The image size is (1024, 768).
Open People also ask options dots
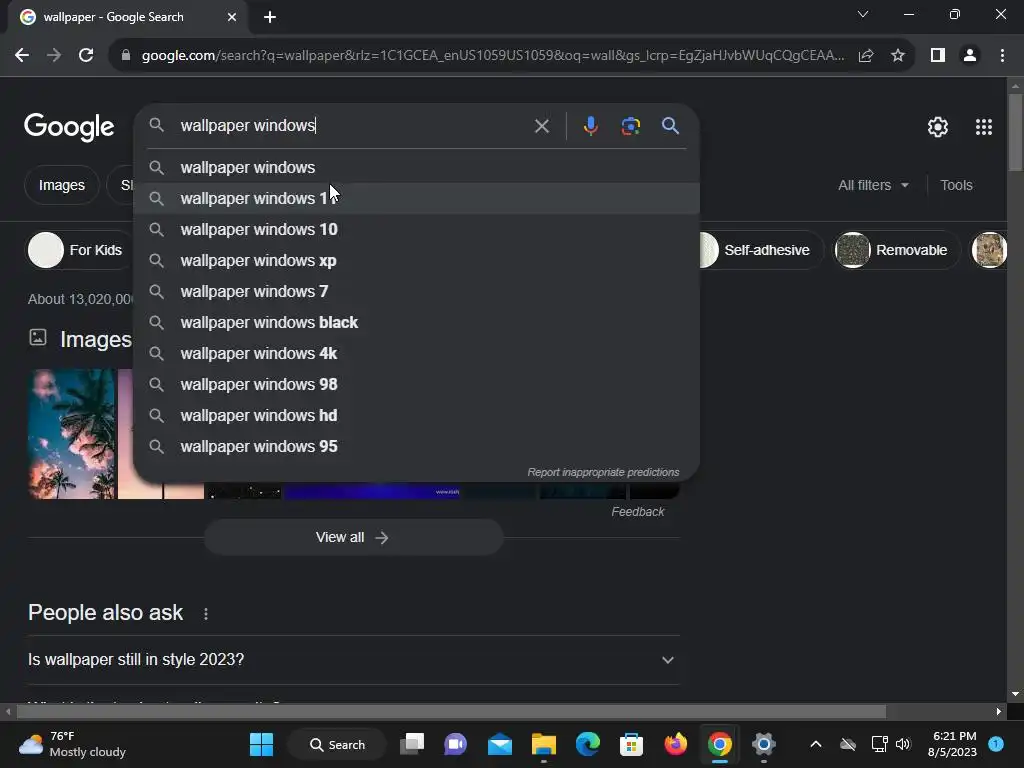click(x=206, y=614)
